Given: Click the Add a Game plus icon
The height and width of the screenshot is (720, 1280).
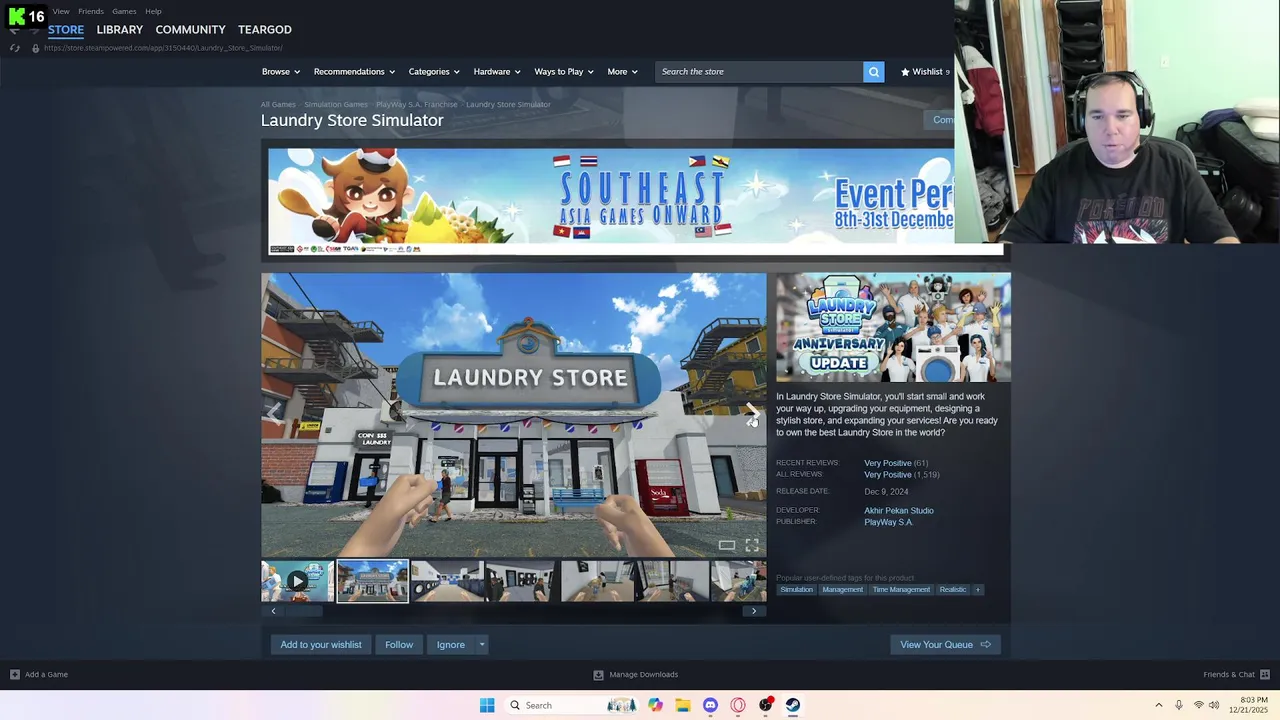Looking at the screenshot, I should pyautogui.click(x=14, y=675).
